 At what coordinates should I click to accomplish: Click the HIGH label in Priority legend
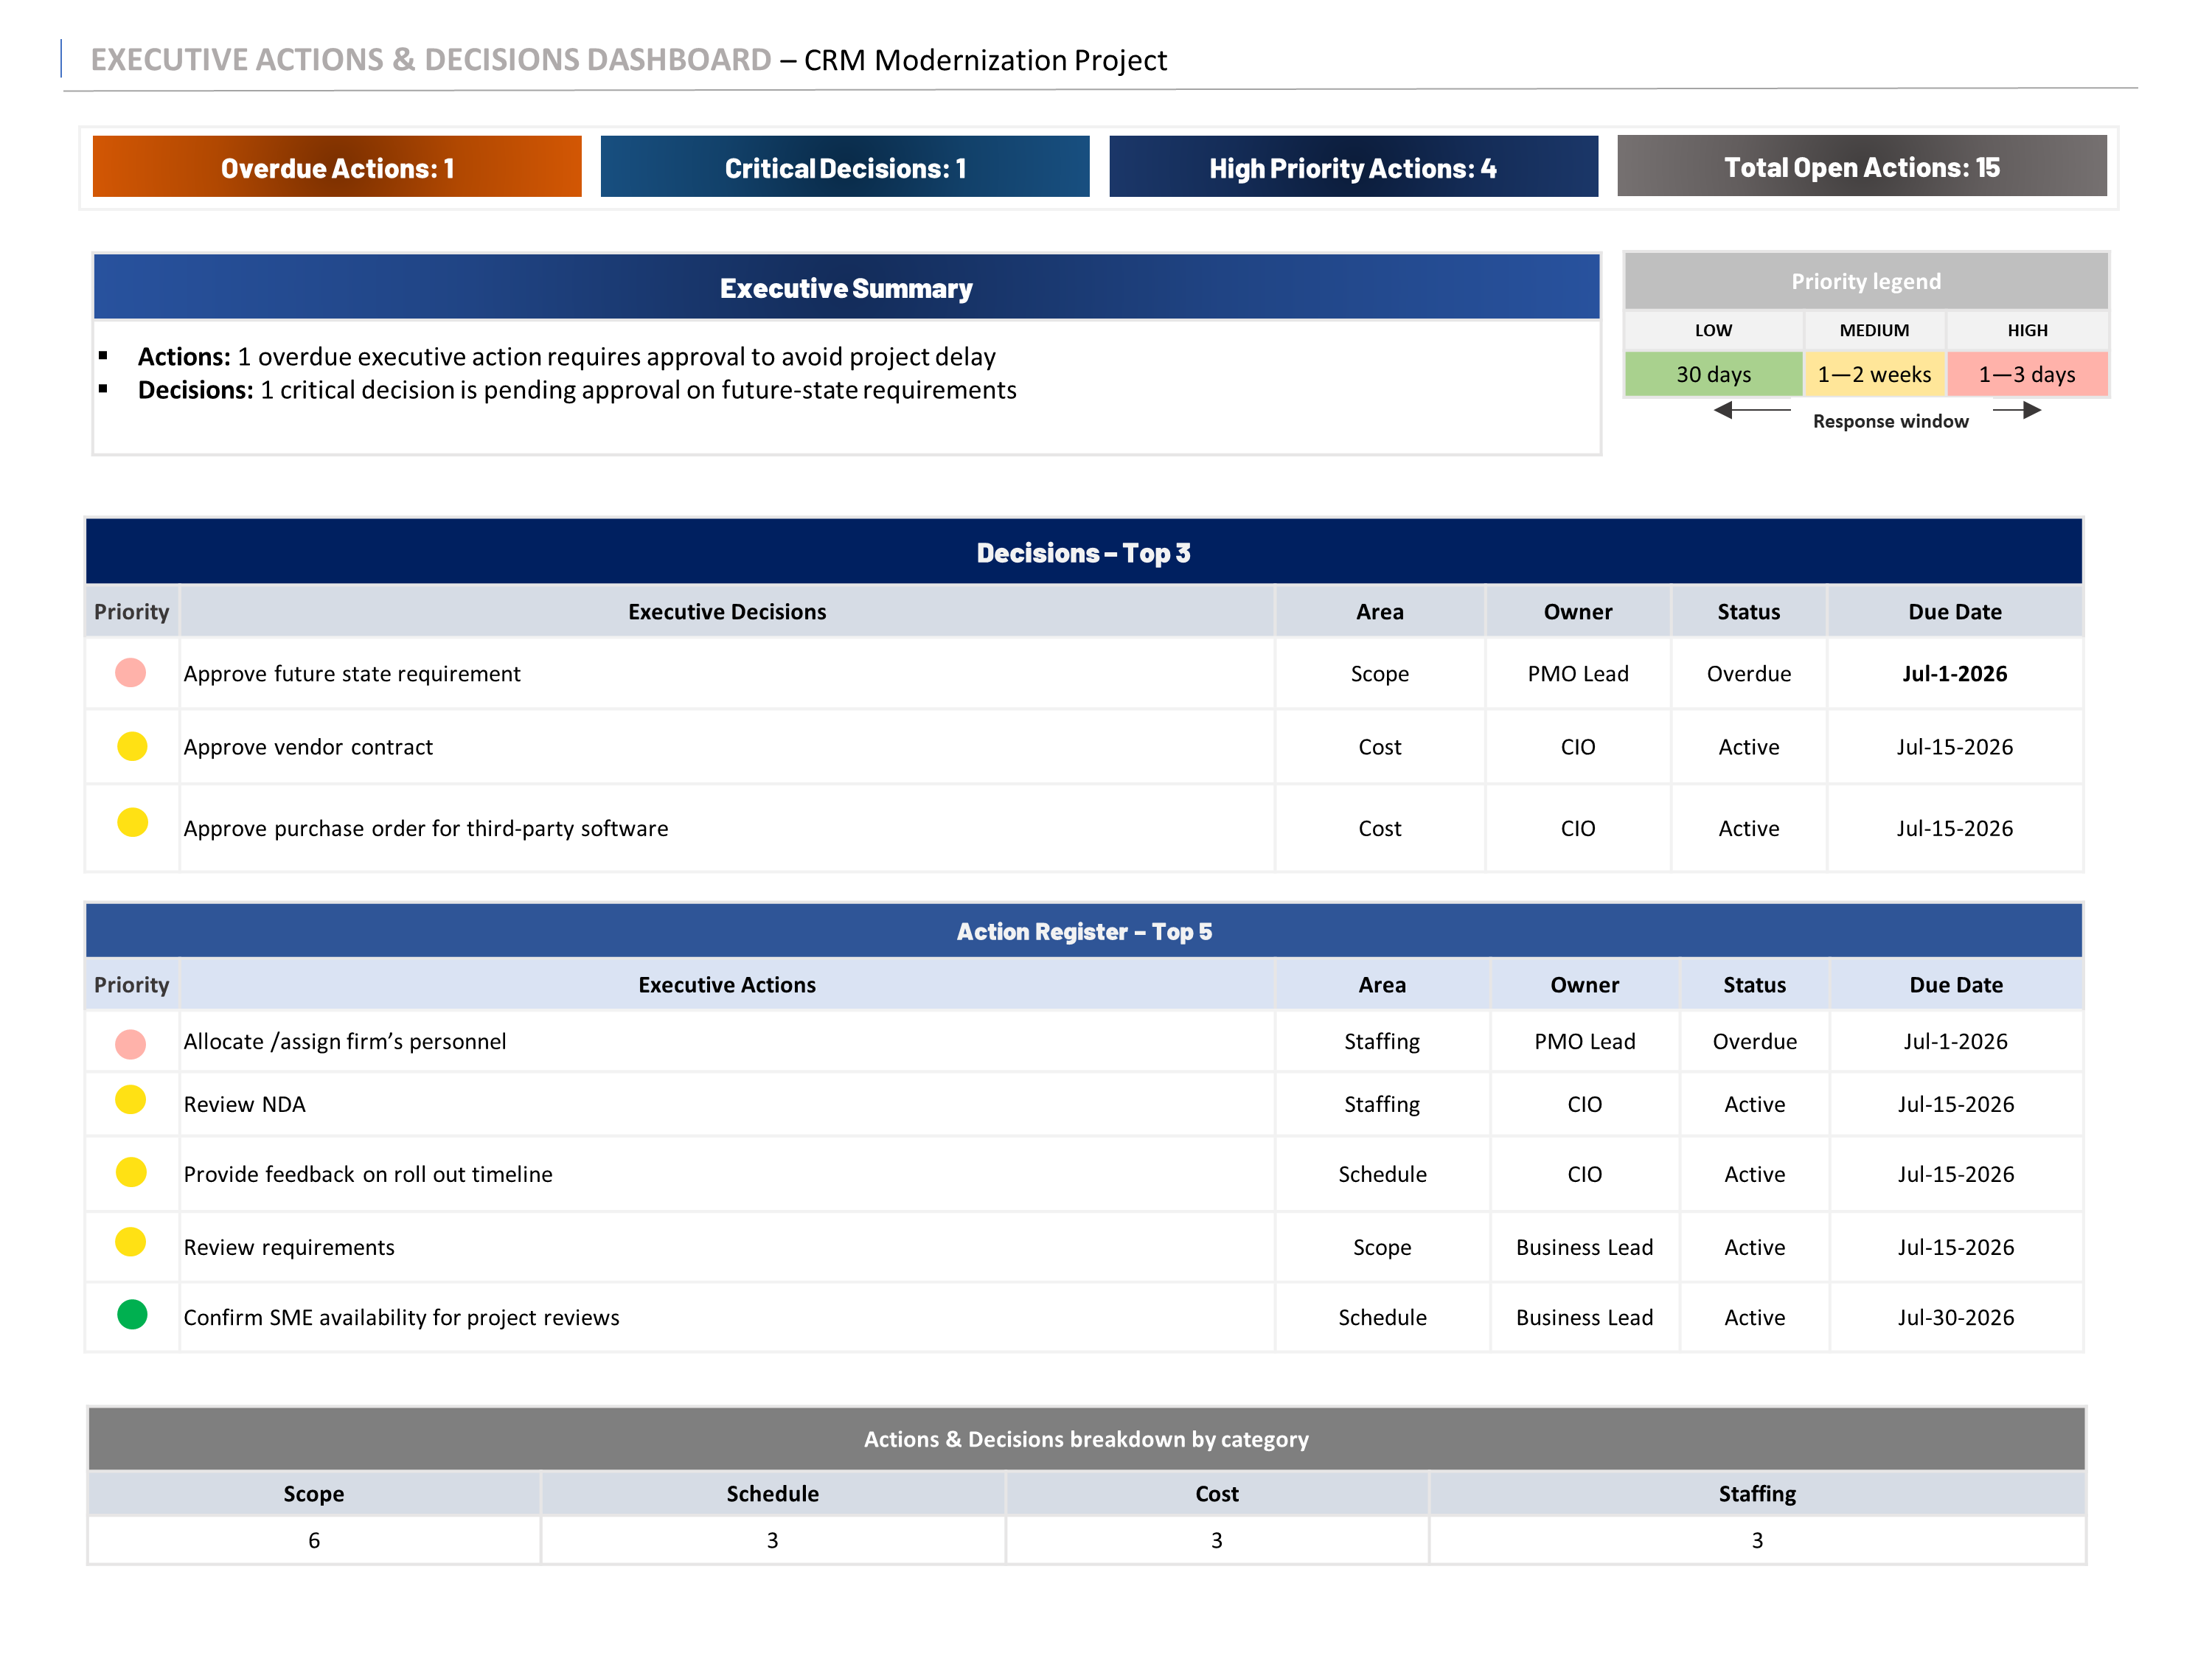2027,330
